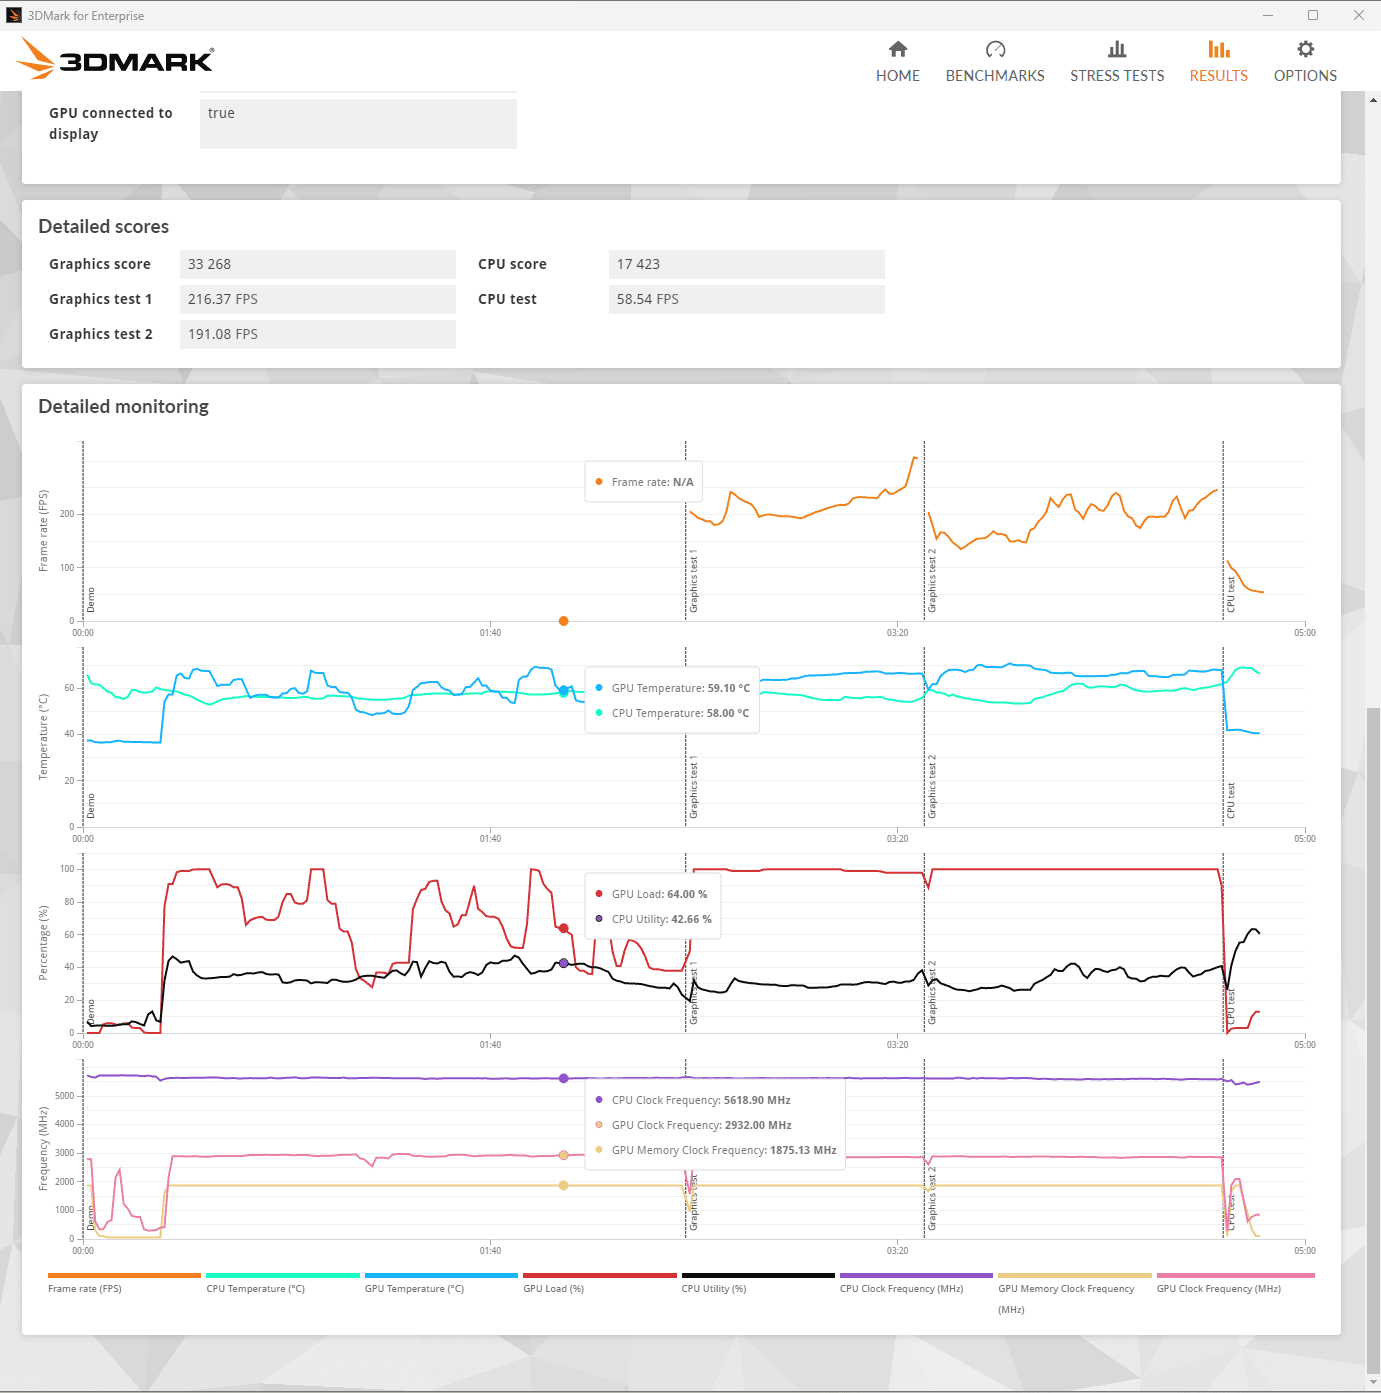The image size is (1381, 1393).
Task: Open the Options gear icon
Action: click(x=1305, y=49)
